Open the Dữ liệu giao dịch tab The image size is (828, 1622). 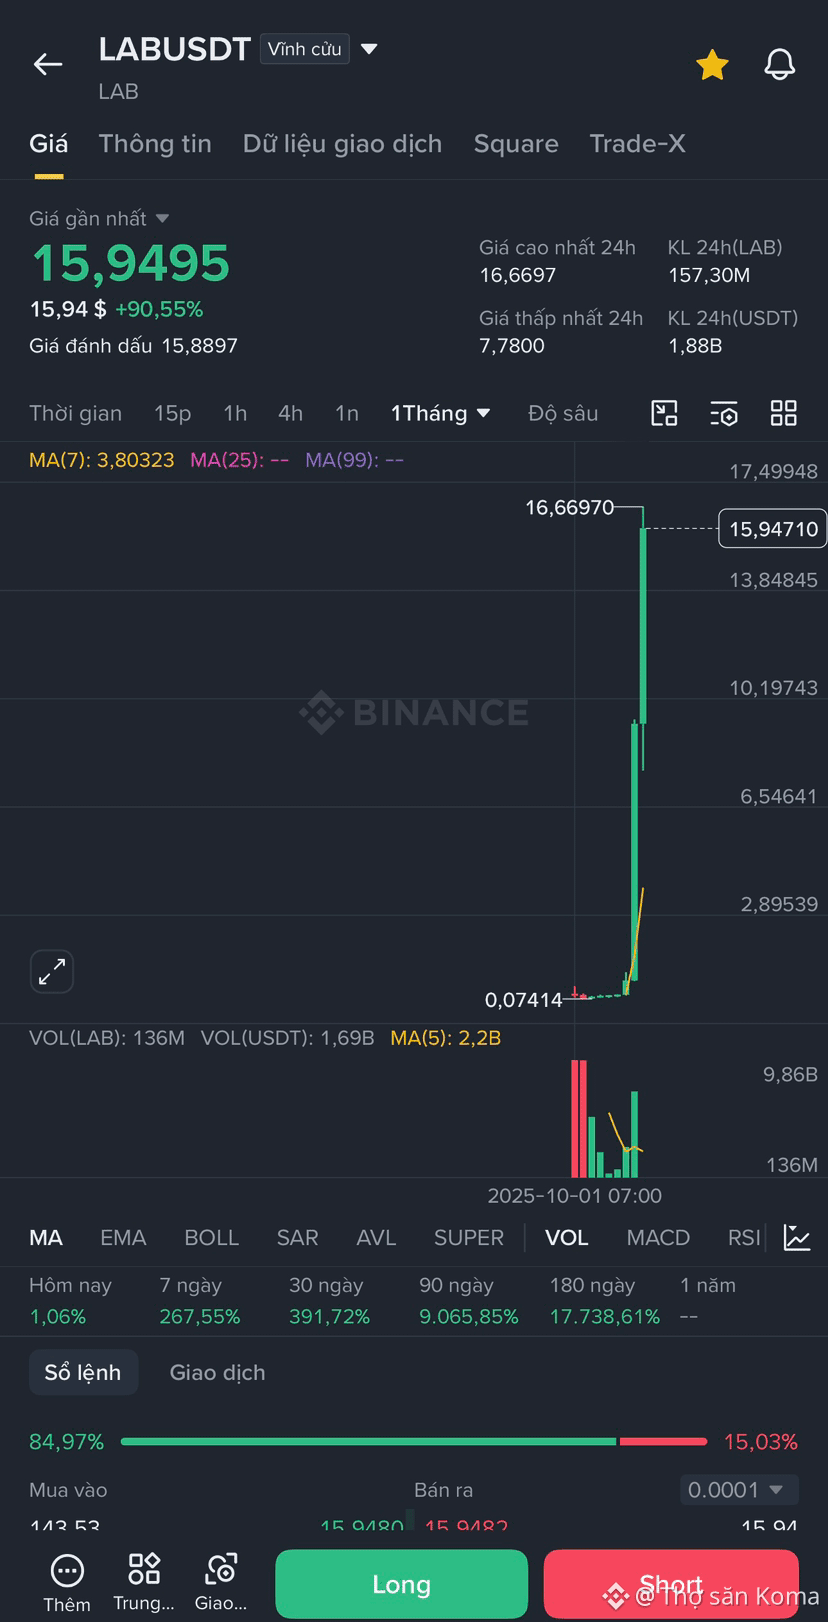pyautogui.click(x=342, y=144)
